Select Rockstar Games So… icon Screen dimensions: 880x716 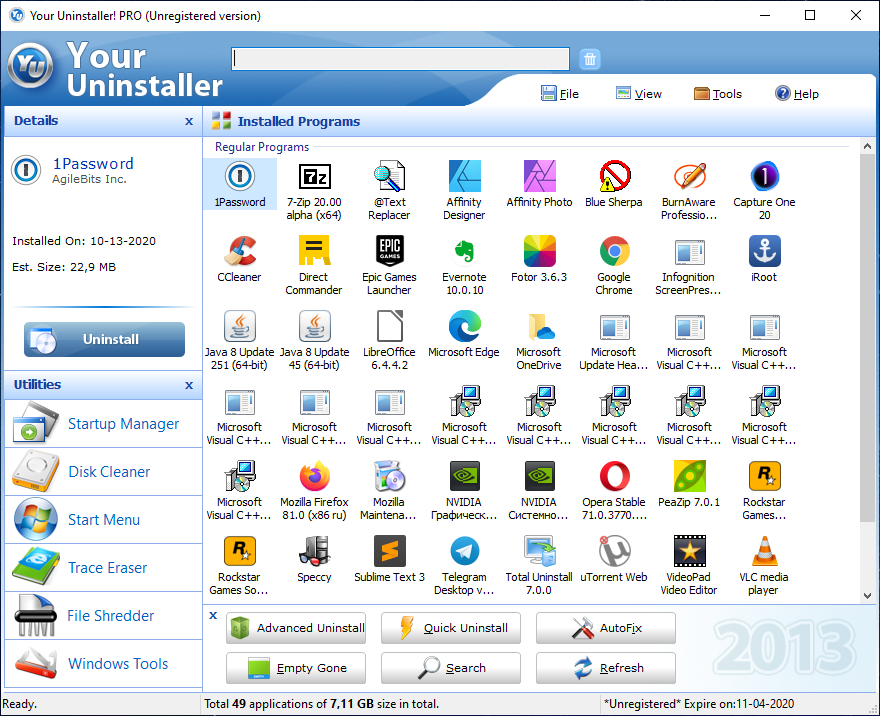coord(240,551)
